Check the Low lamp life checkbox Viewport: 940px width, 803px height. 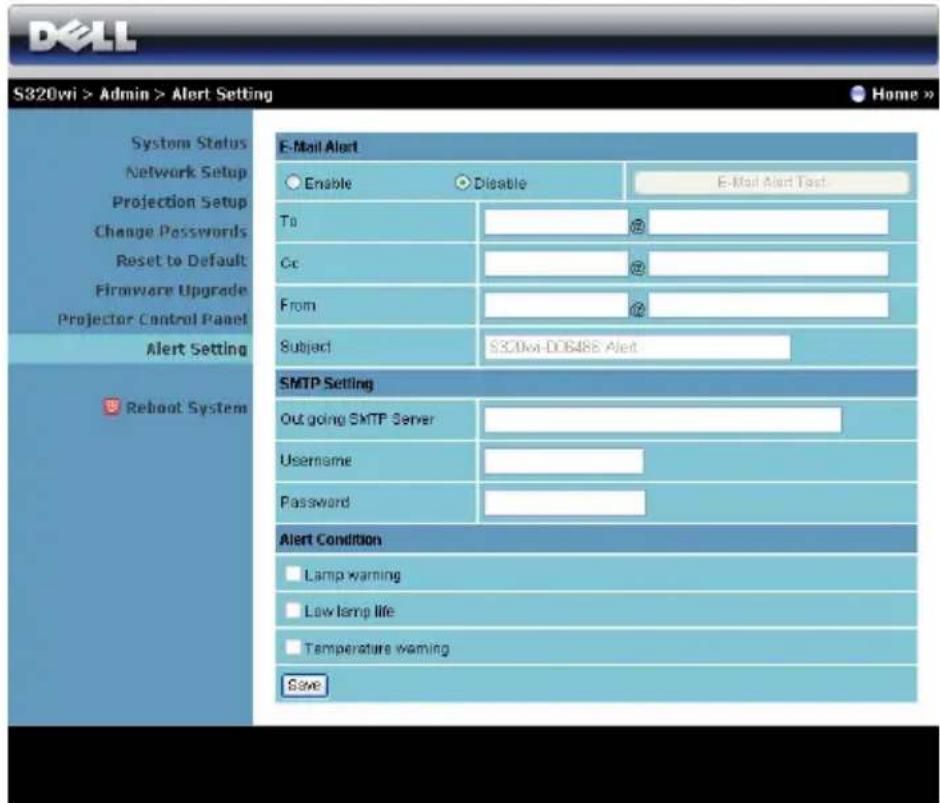click(293, 610)
